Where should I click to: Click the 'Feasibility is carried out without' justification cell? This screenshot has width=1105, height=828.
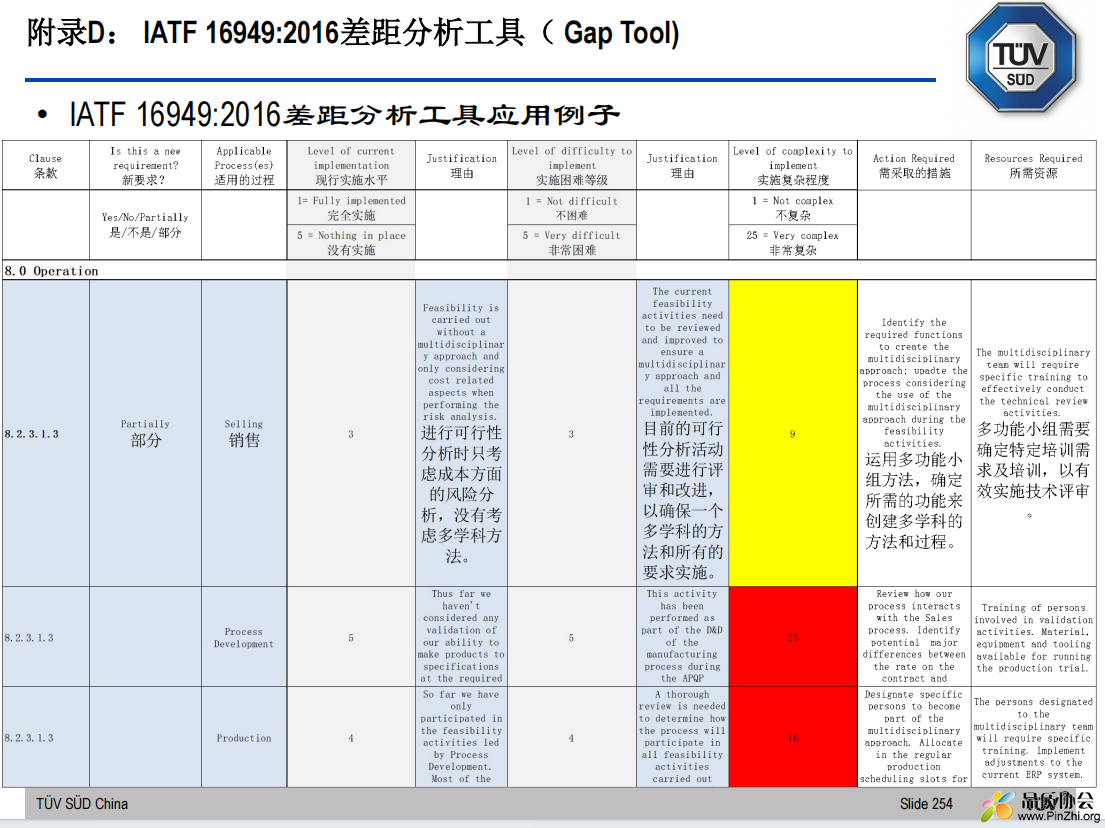tap(462, 433)
